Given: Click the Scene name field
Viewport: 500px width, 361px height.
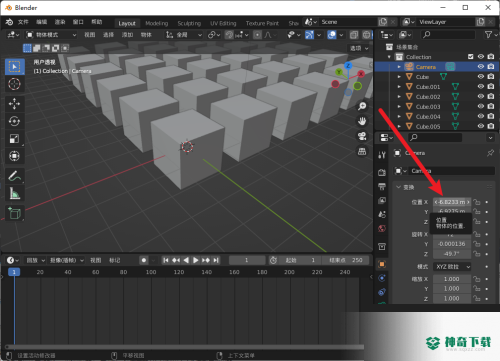Looking at the screenshot, I should point(348,22).
